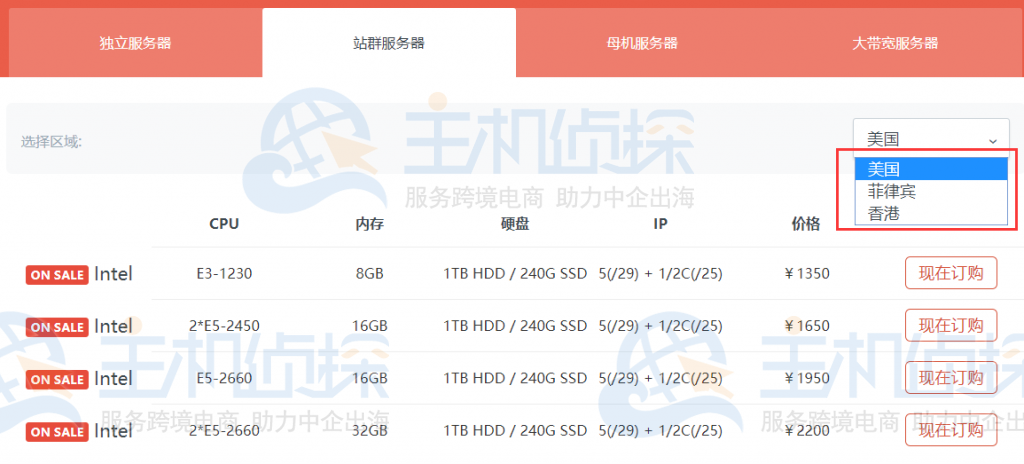The width and height of the screenshot is (1024, 464).
Task: Open the 母机服务器 tab
Action: tap(642, 43)
